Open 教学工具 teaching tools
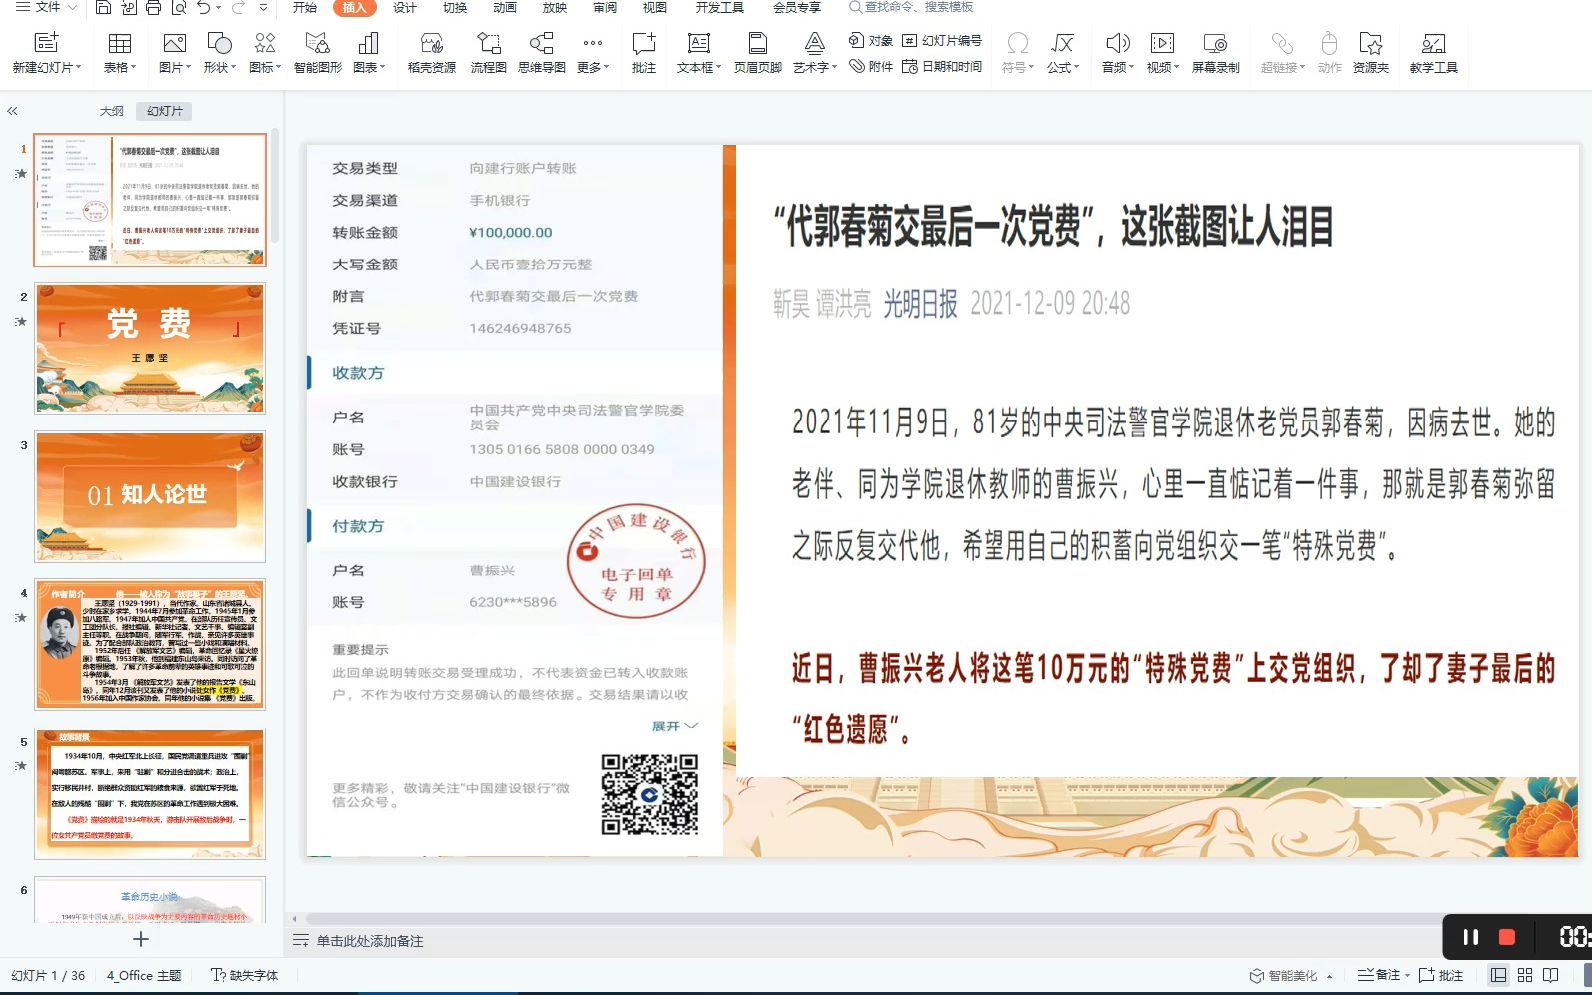The width and height of the screenshot is (1592, 995). 1433,53
